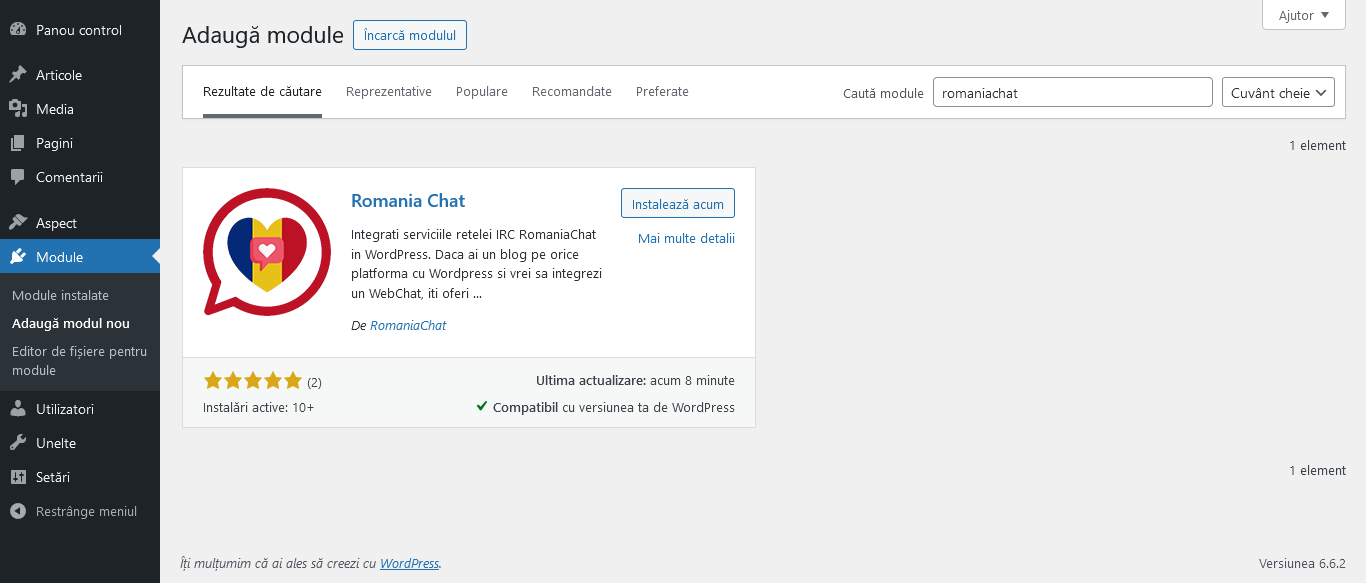Focus the Caută module search field

[1073, 93]
